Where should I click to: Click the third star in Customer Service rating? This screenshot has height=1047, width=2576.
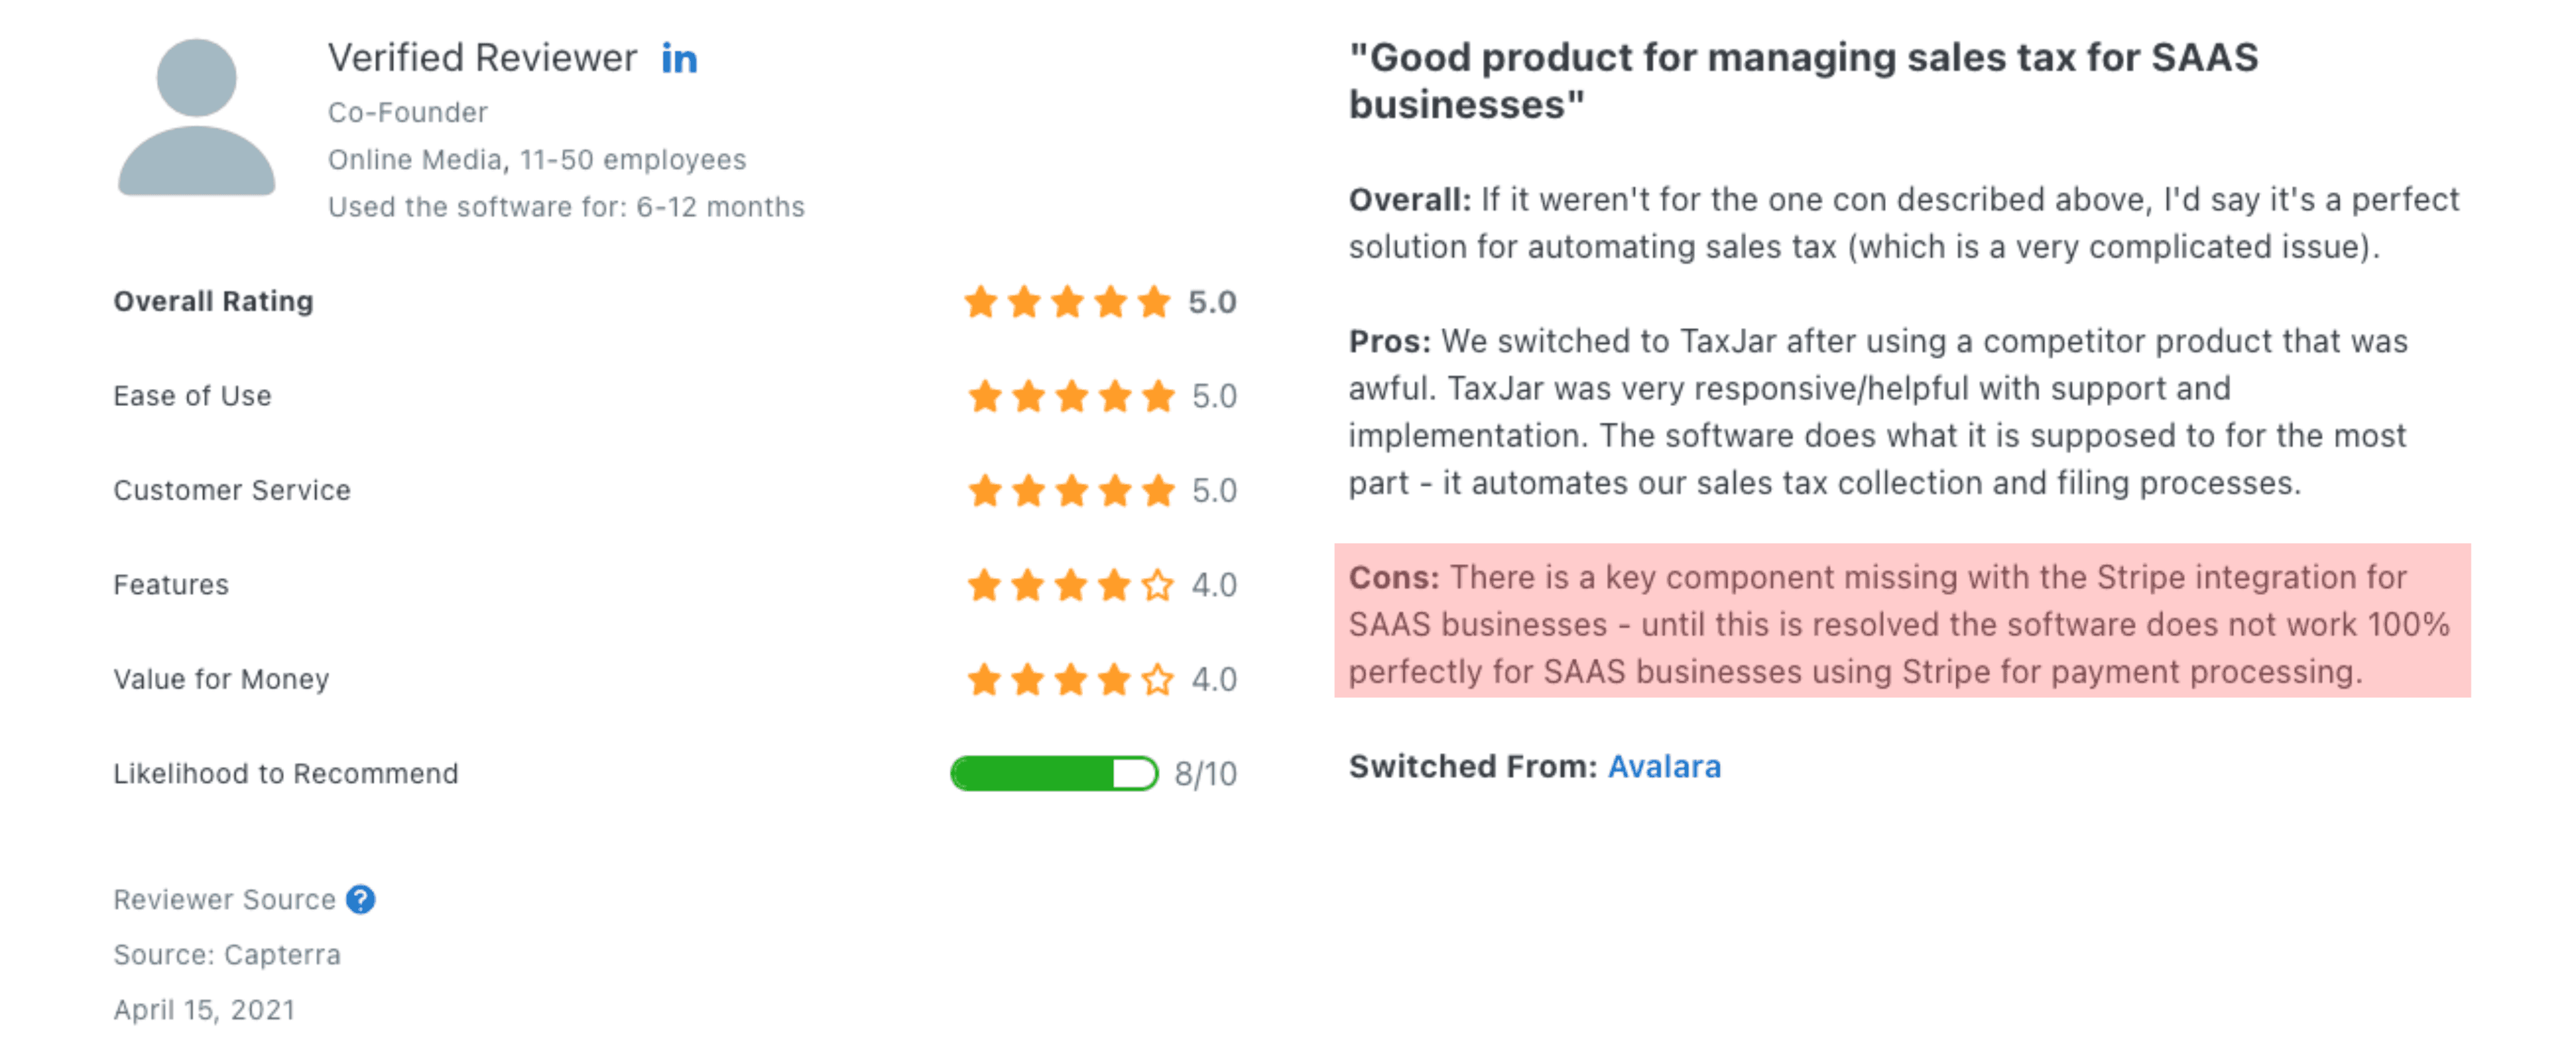[x=1068, y=491]
